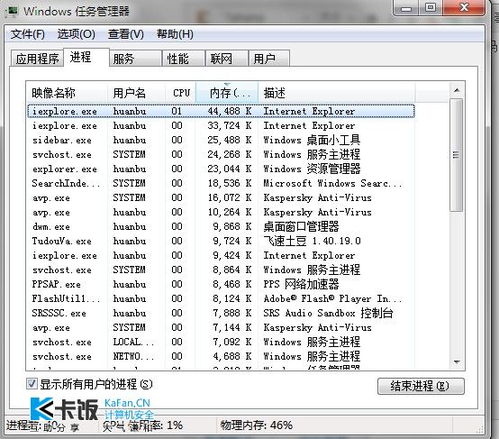Image resolution: width=499 pixels, height=439 pixels.
Task: Click the scrollbar up arrow
Action: 457,90
